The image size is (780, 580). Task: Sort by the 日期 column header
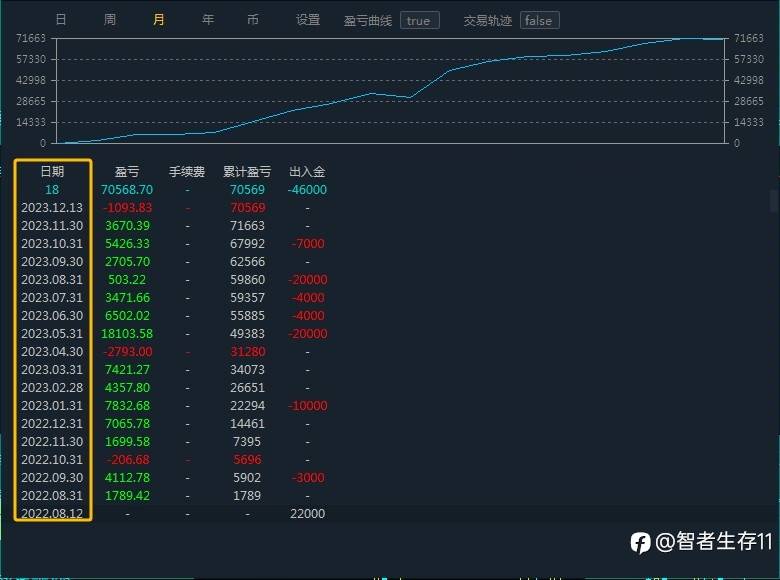(52, 172)
